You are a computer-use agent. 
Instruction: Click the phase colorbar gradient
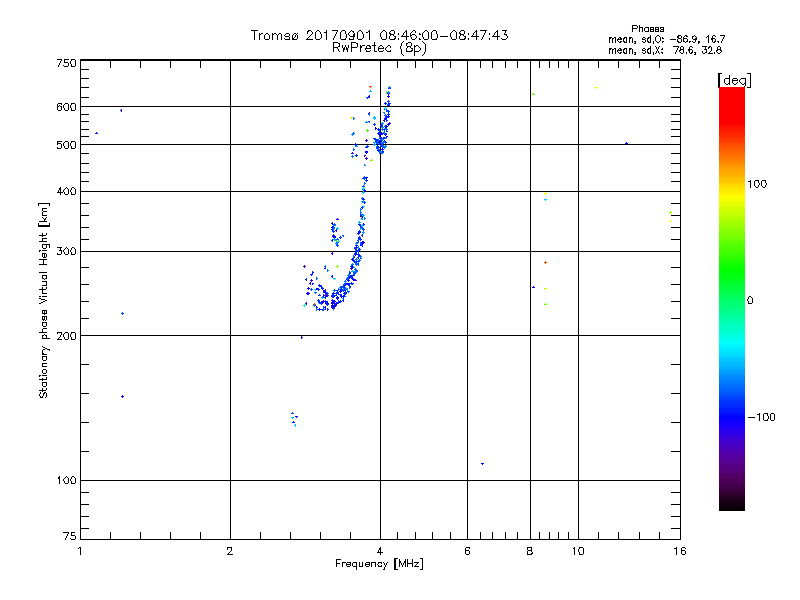[732, 298]
